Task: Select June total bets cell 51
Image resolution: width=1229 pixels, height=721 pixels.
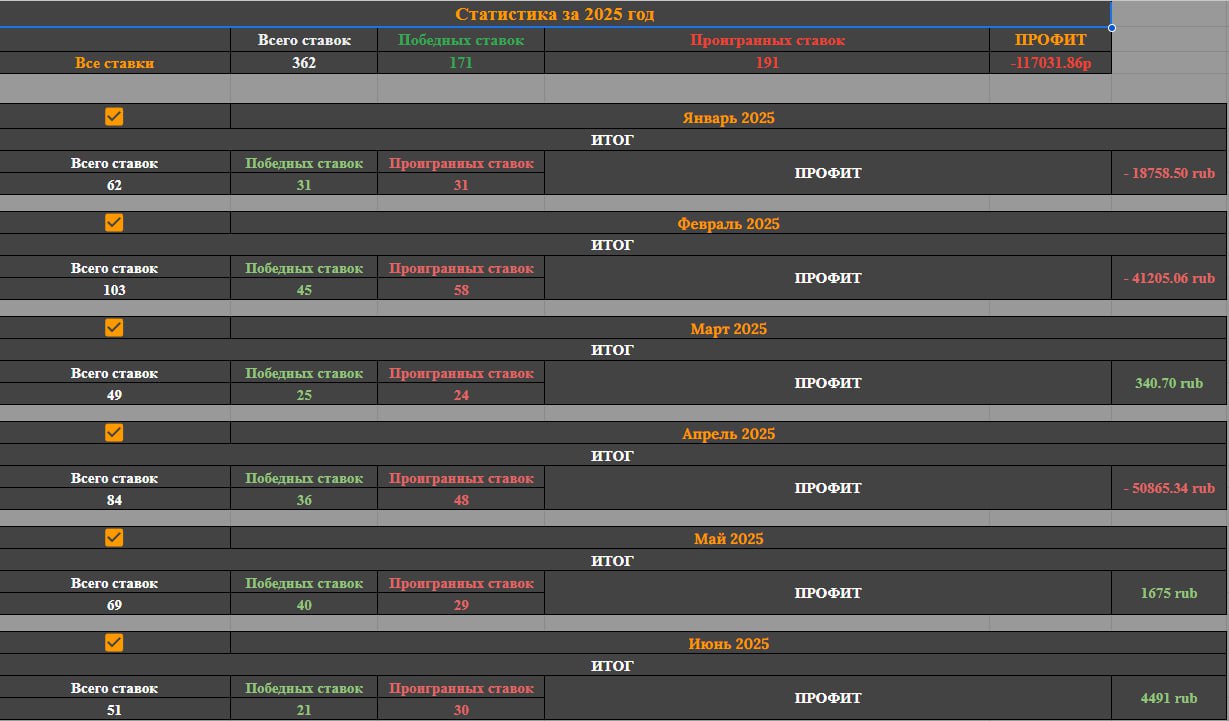Action: pyautogui.click(x=115, y=710)
